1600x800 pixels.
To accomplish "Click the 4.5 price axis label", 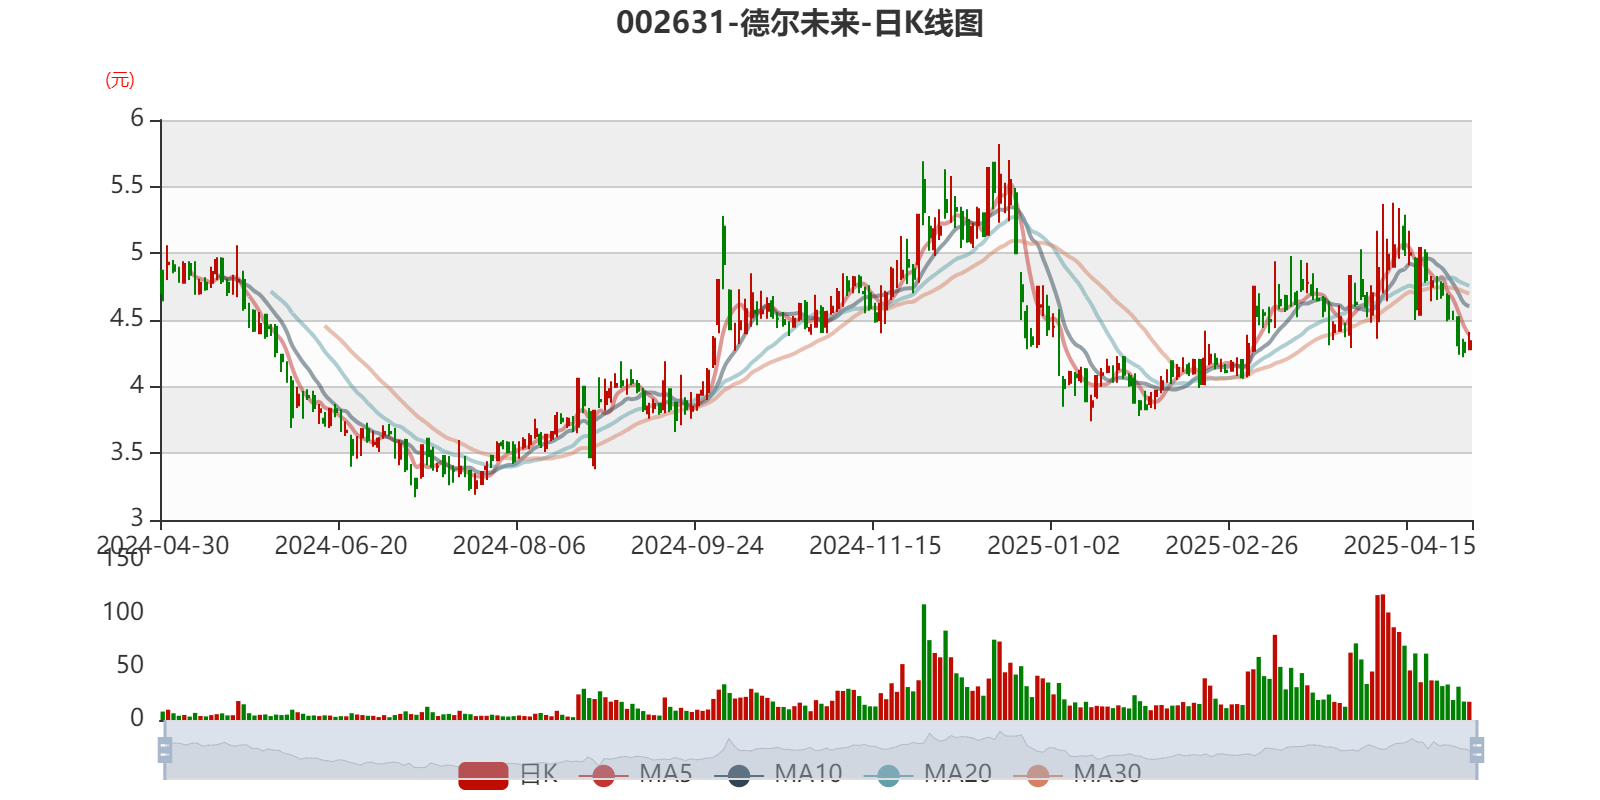I will 127,319.
